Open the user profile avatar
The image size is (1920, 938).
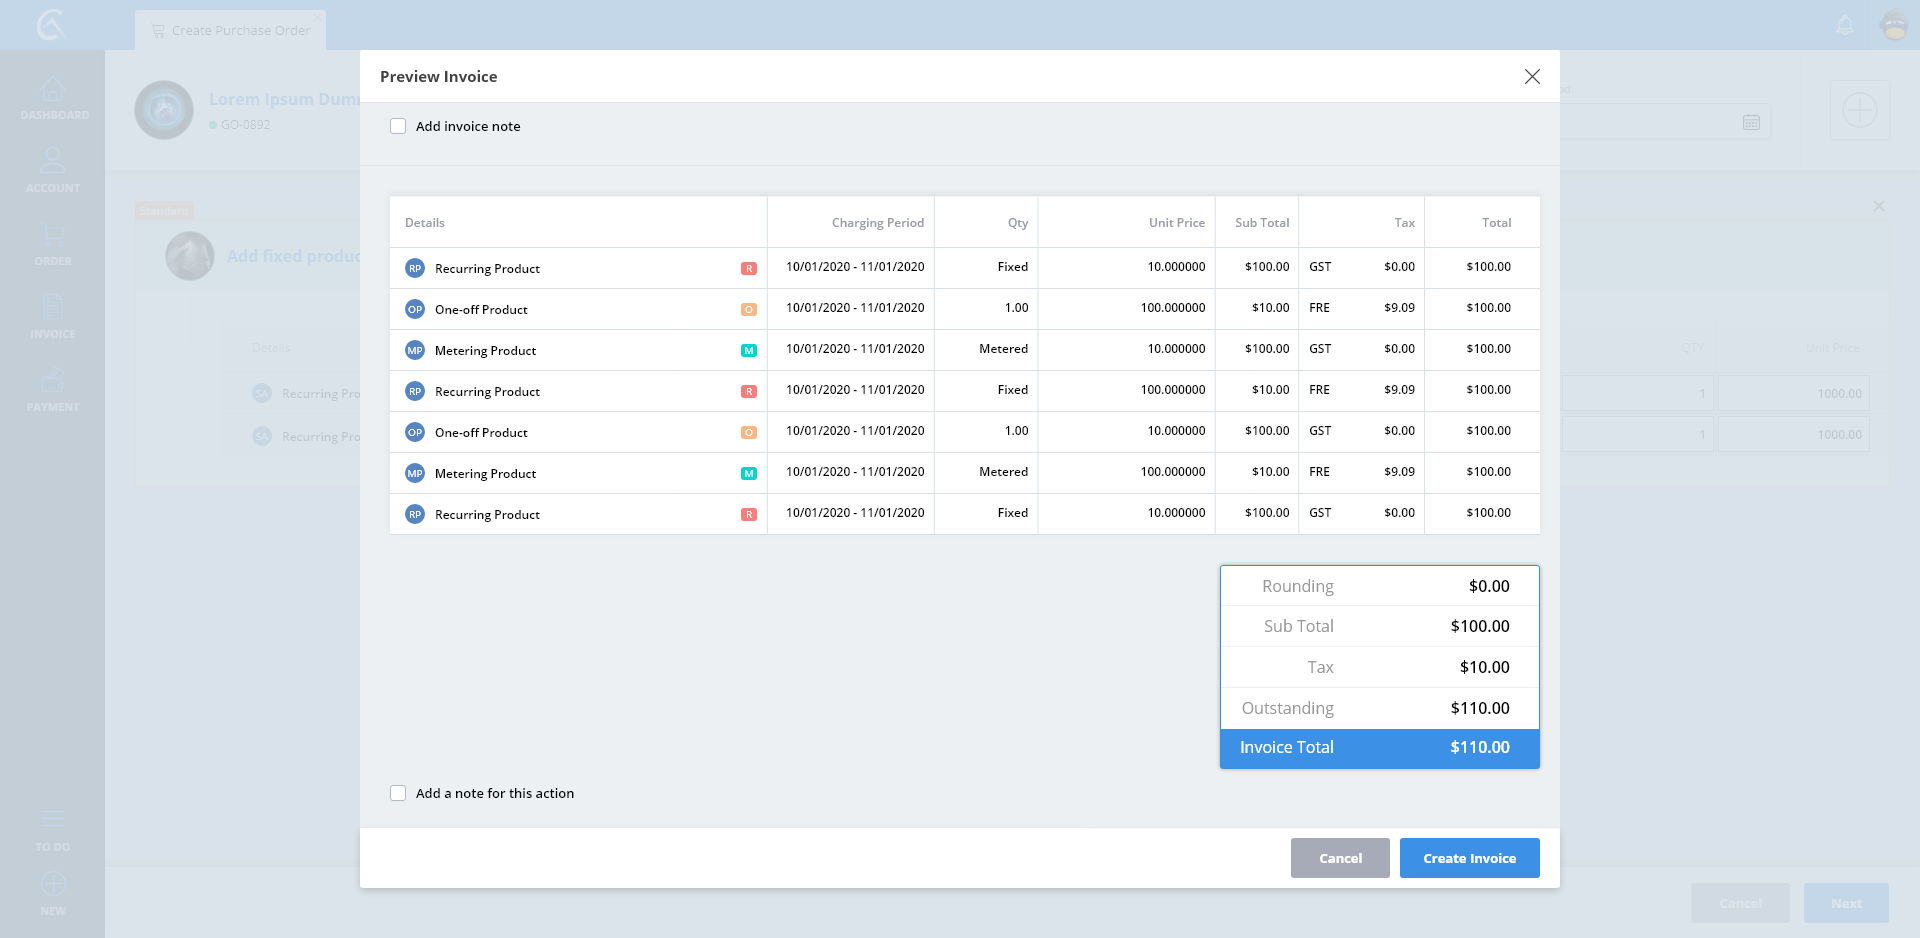tap(1894, 25)
